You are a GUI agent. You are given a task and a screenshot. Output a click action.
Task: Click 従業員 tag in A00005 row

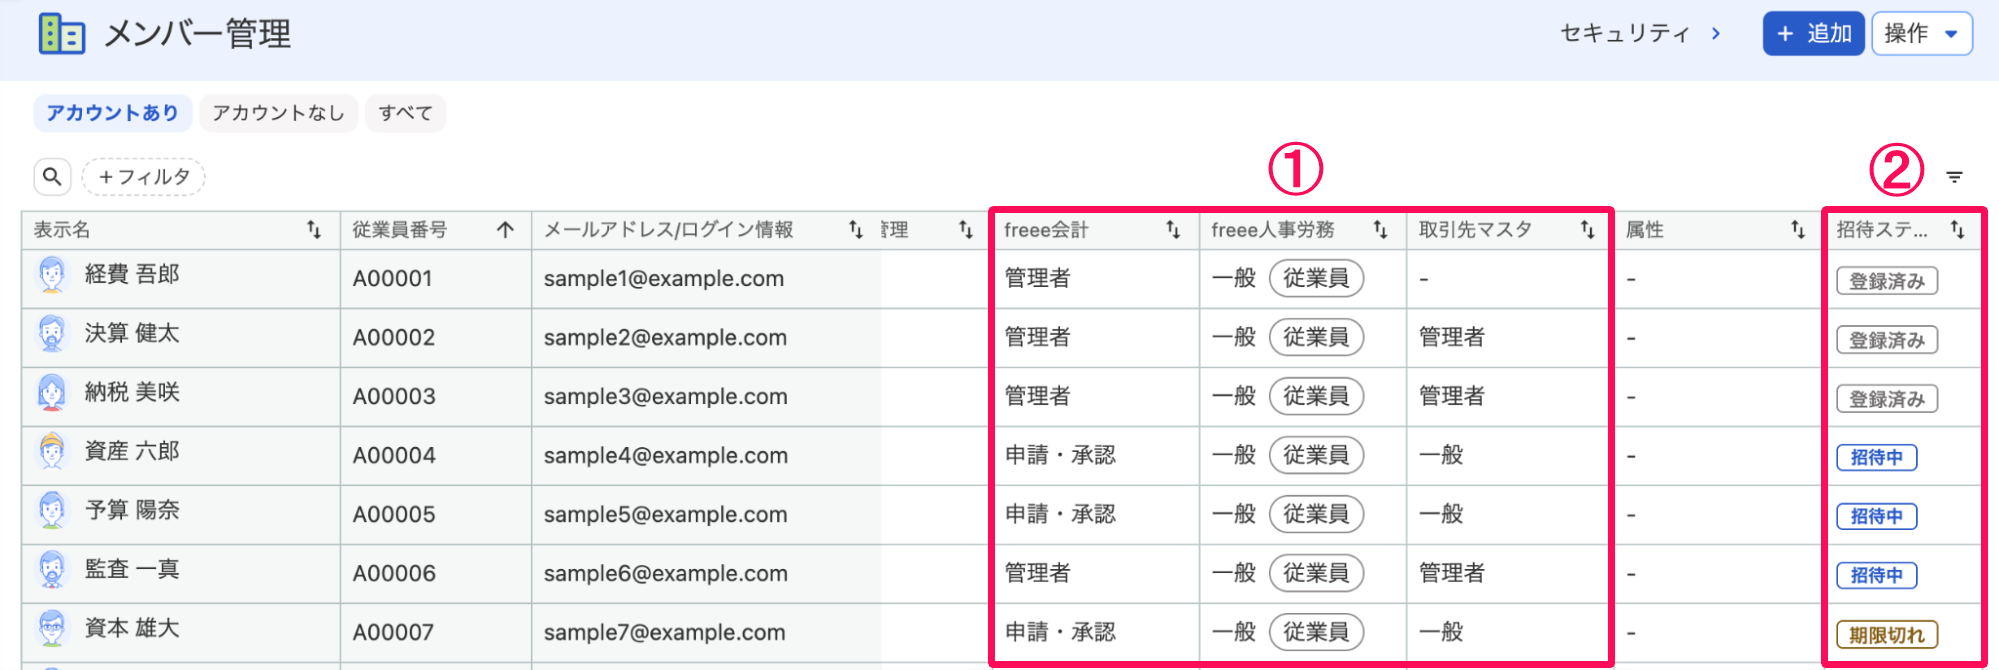pos(1316,514)
